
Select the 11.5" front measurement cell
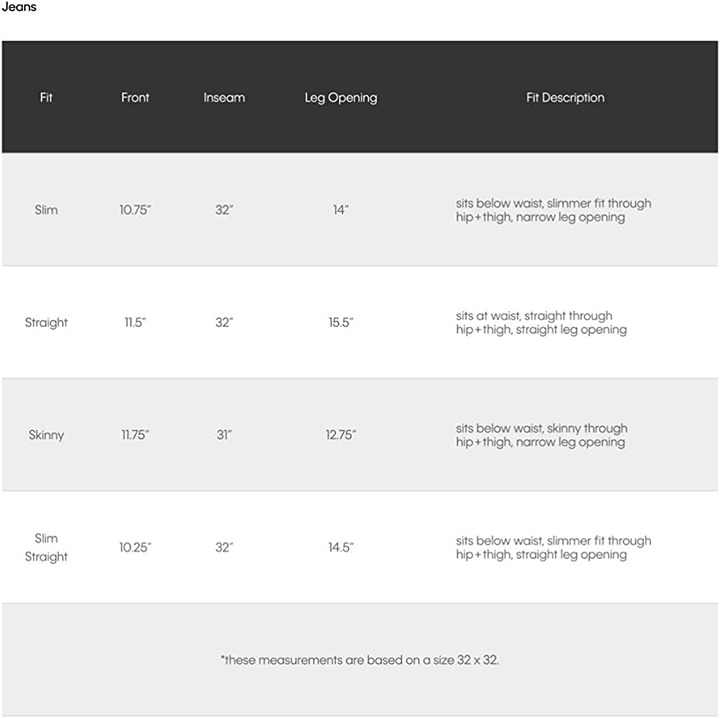click(x=135, y=322)
